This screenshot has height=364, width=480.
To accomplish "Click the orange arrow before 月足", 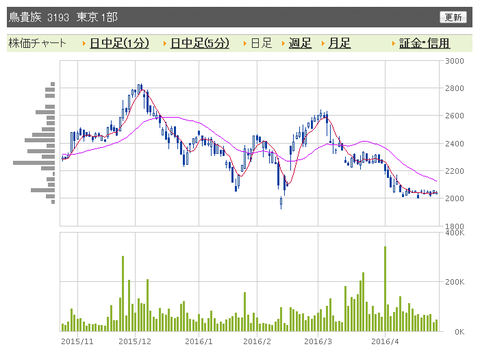I will [323, 43].
